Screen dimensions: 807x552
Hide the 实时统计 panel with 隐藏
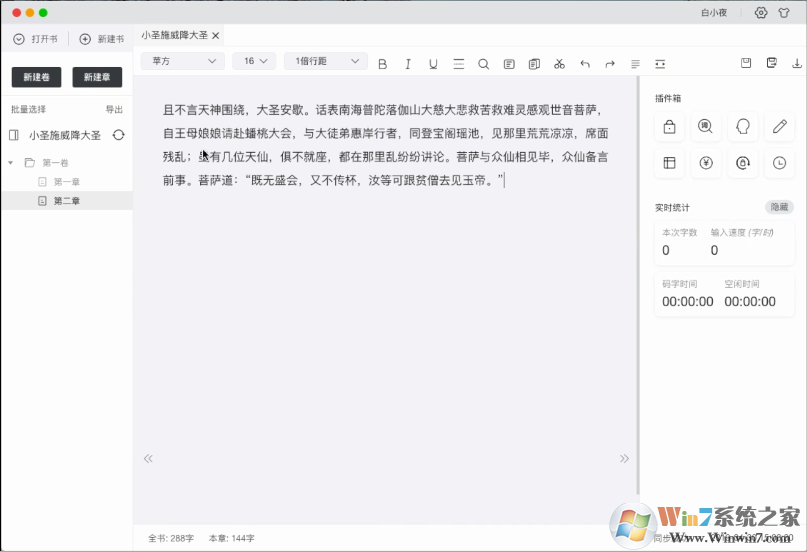(779, 207)
